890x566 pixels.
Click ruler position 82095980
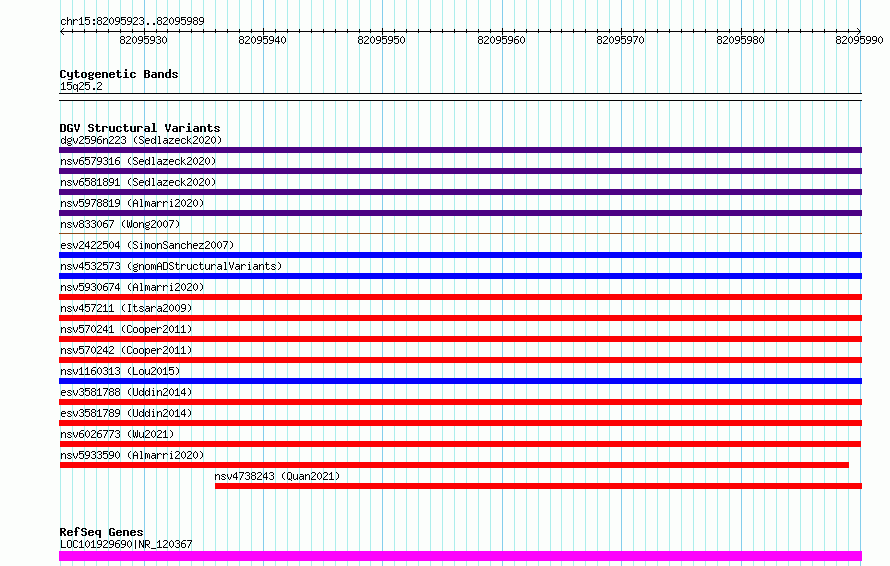pos(740,40)
